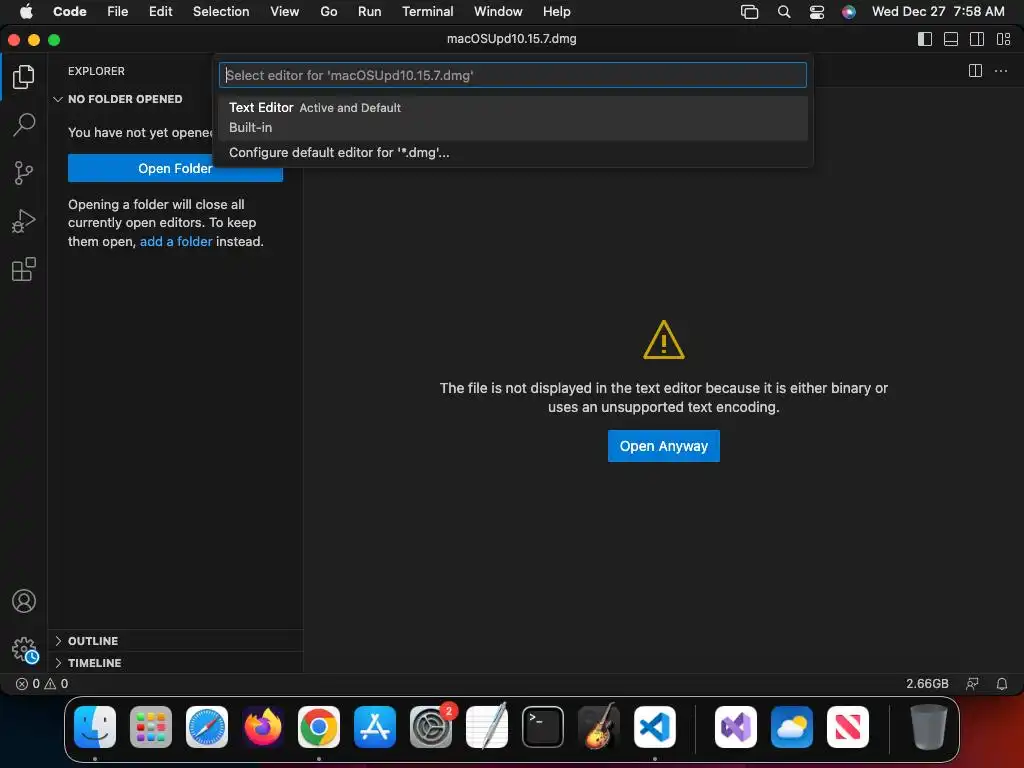Open Launchpad from the Dock
This screenshot has height=768, width=1024.
tap(151, 727)
